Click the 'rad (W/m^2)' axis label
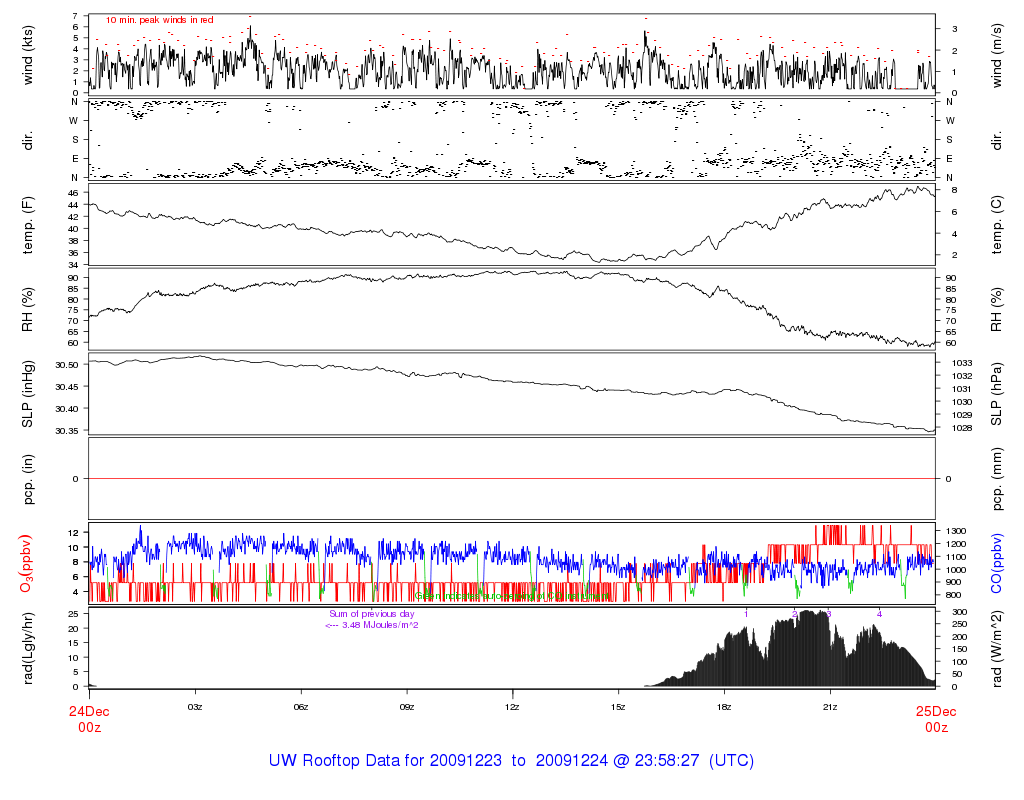This screenshot has height=800, width=1024. tap(997, 648)
